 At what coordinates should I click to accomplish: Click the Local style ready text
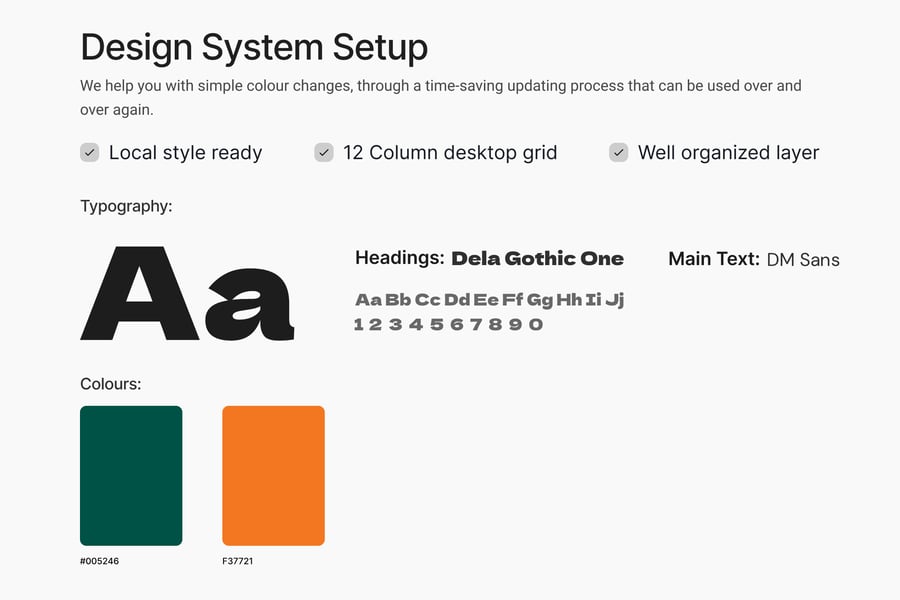[x=185, y=153]
